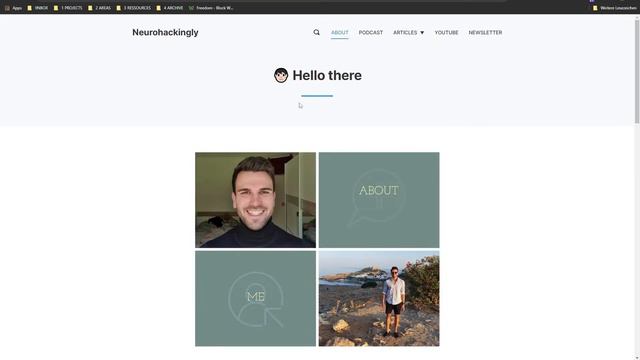Open the 4 ARCHIVE bookmarks folder
This screenshot has width=640, height=360.
[170, 8]
